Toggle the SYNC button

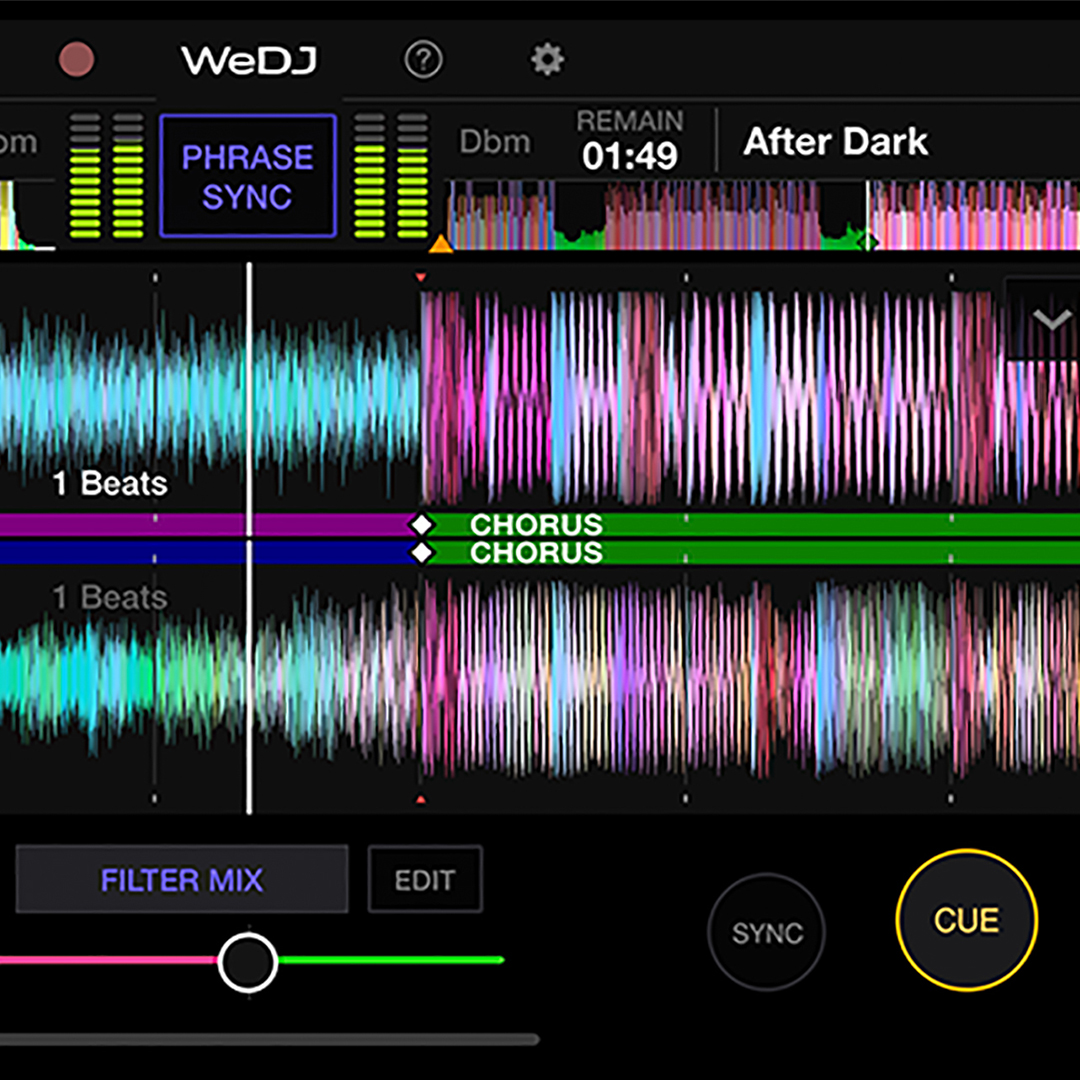(x=766, y=932)
